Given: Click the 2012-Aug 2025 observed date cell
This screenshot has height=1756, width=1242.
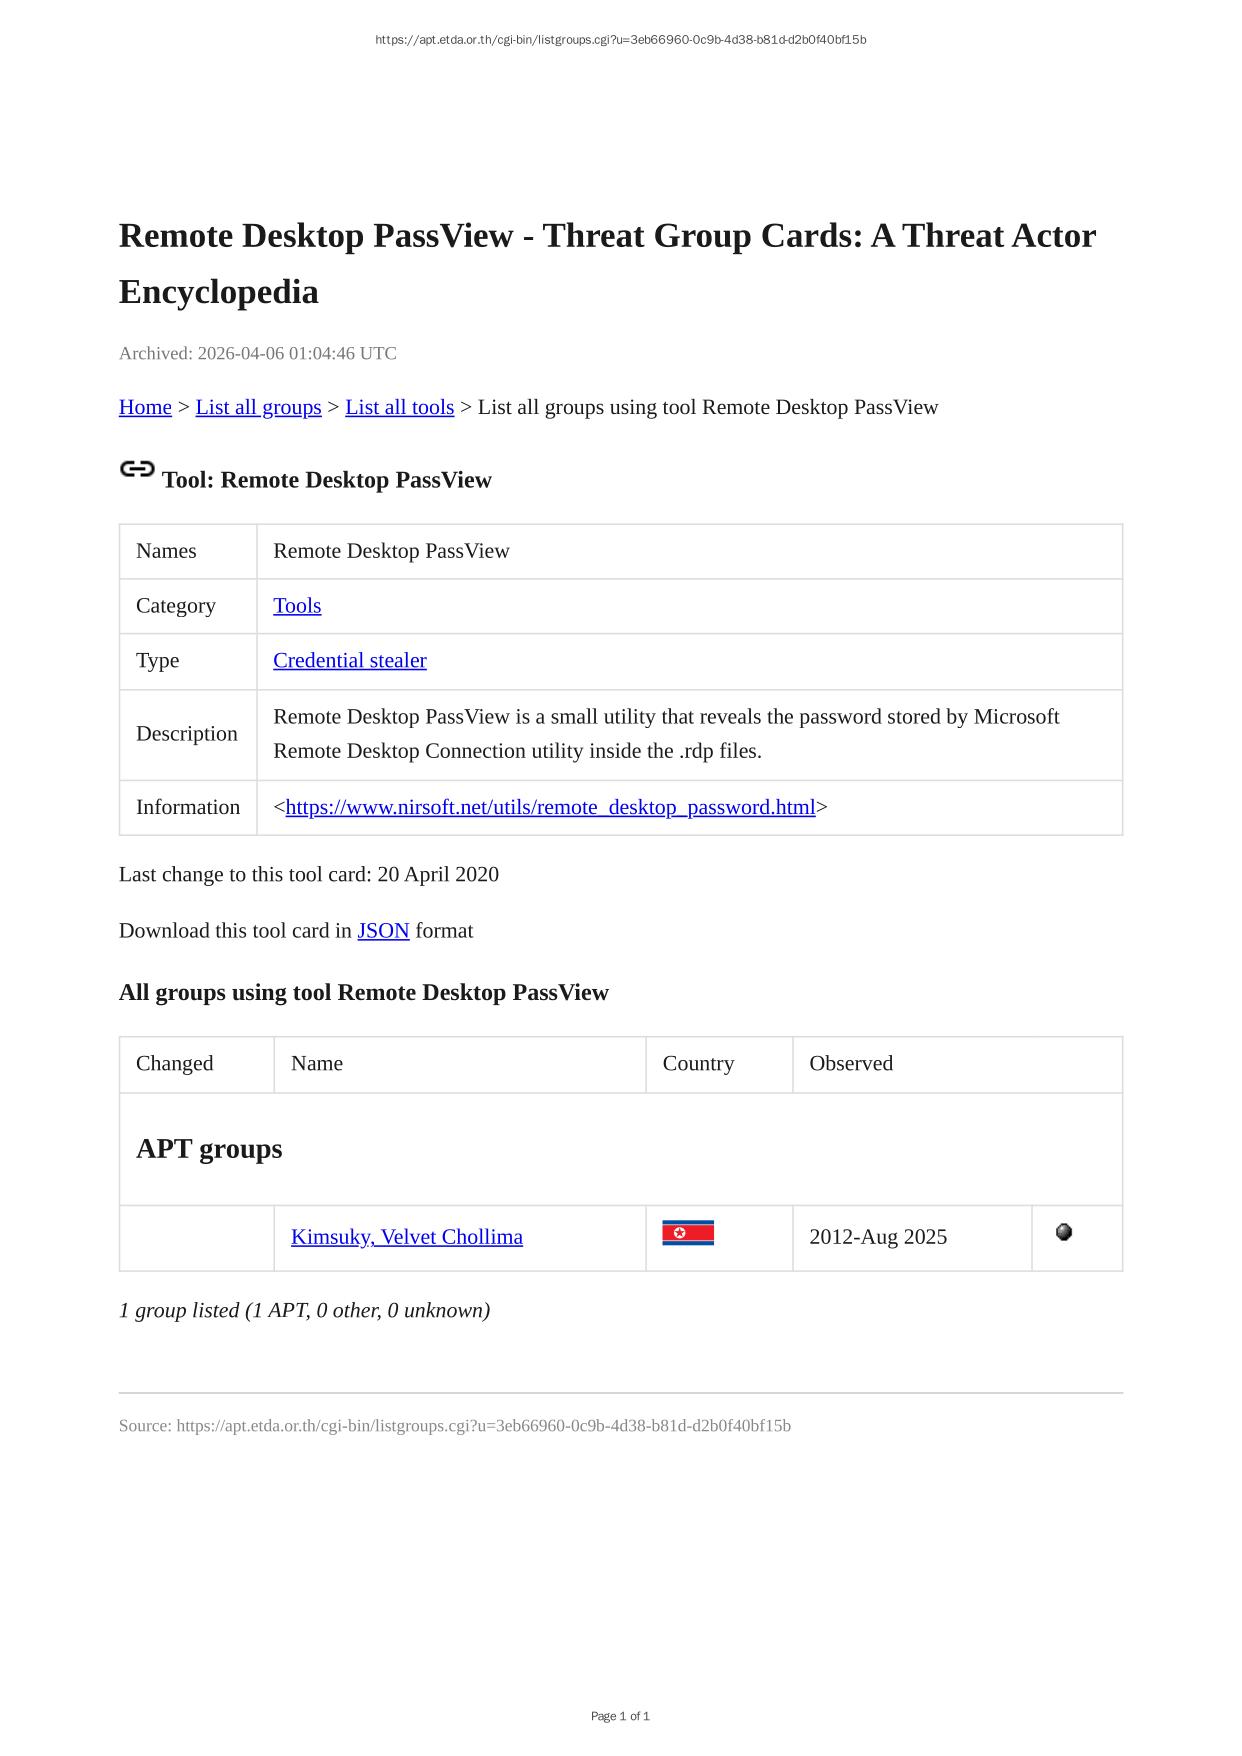Looking at the screenshot, I should (x=878, y=1237).
